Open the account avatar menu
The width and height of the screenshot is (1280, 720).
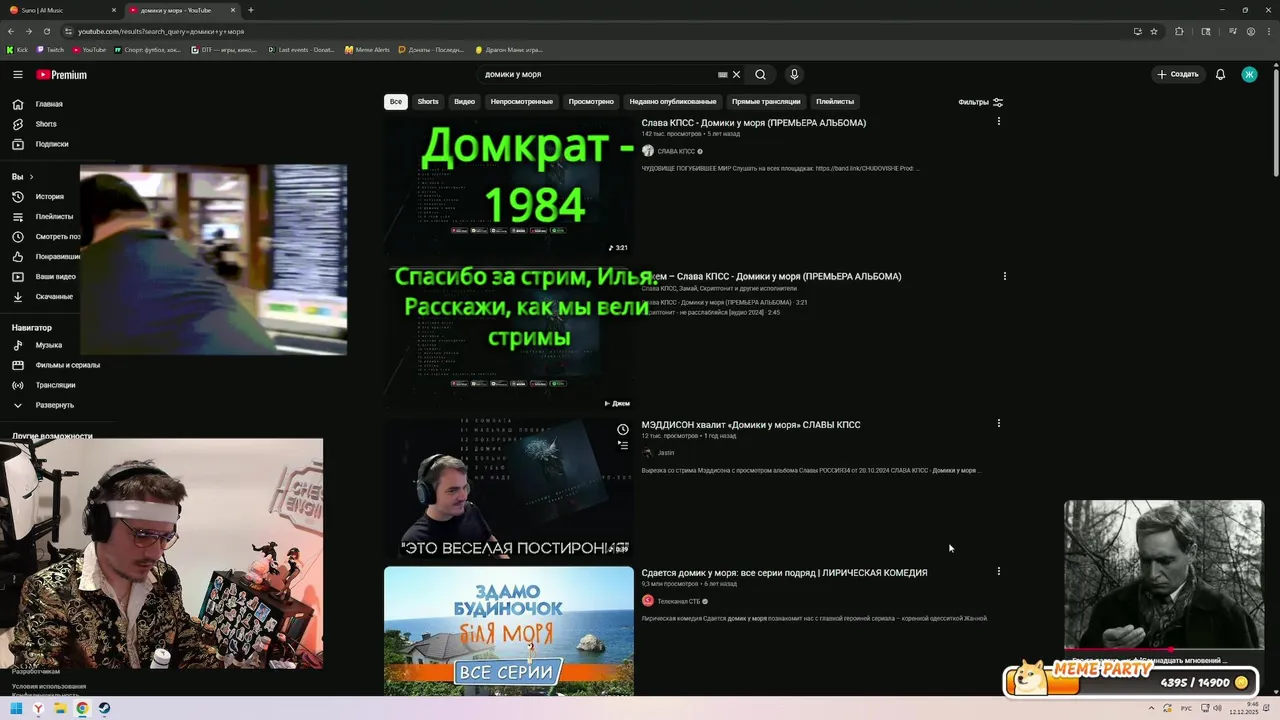tap(1249, 74)
